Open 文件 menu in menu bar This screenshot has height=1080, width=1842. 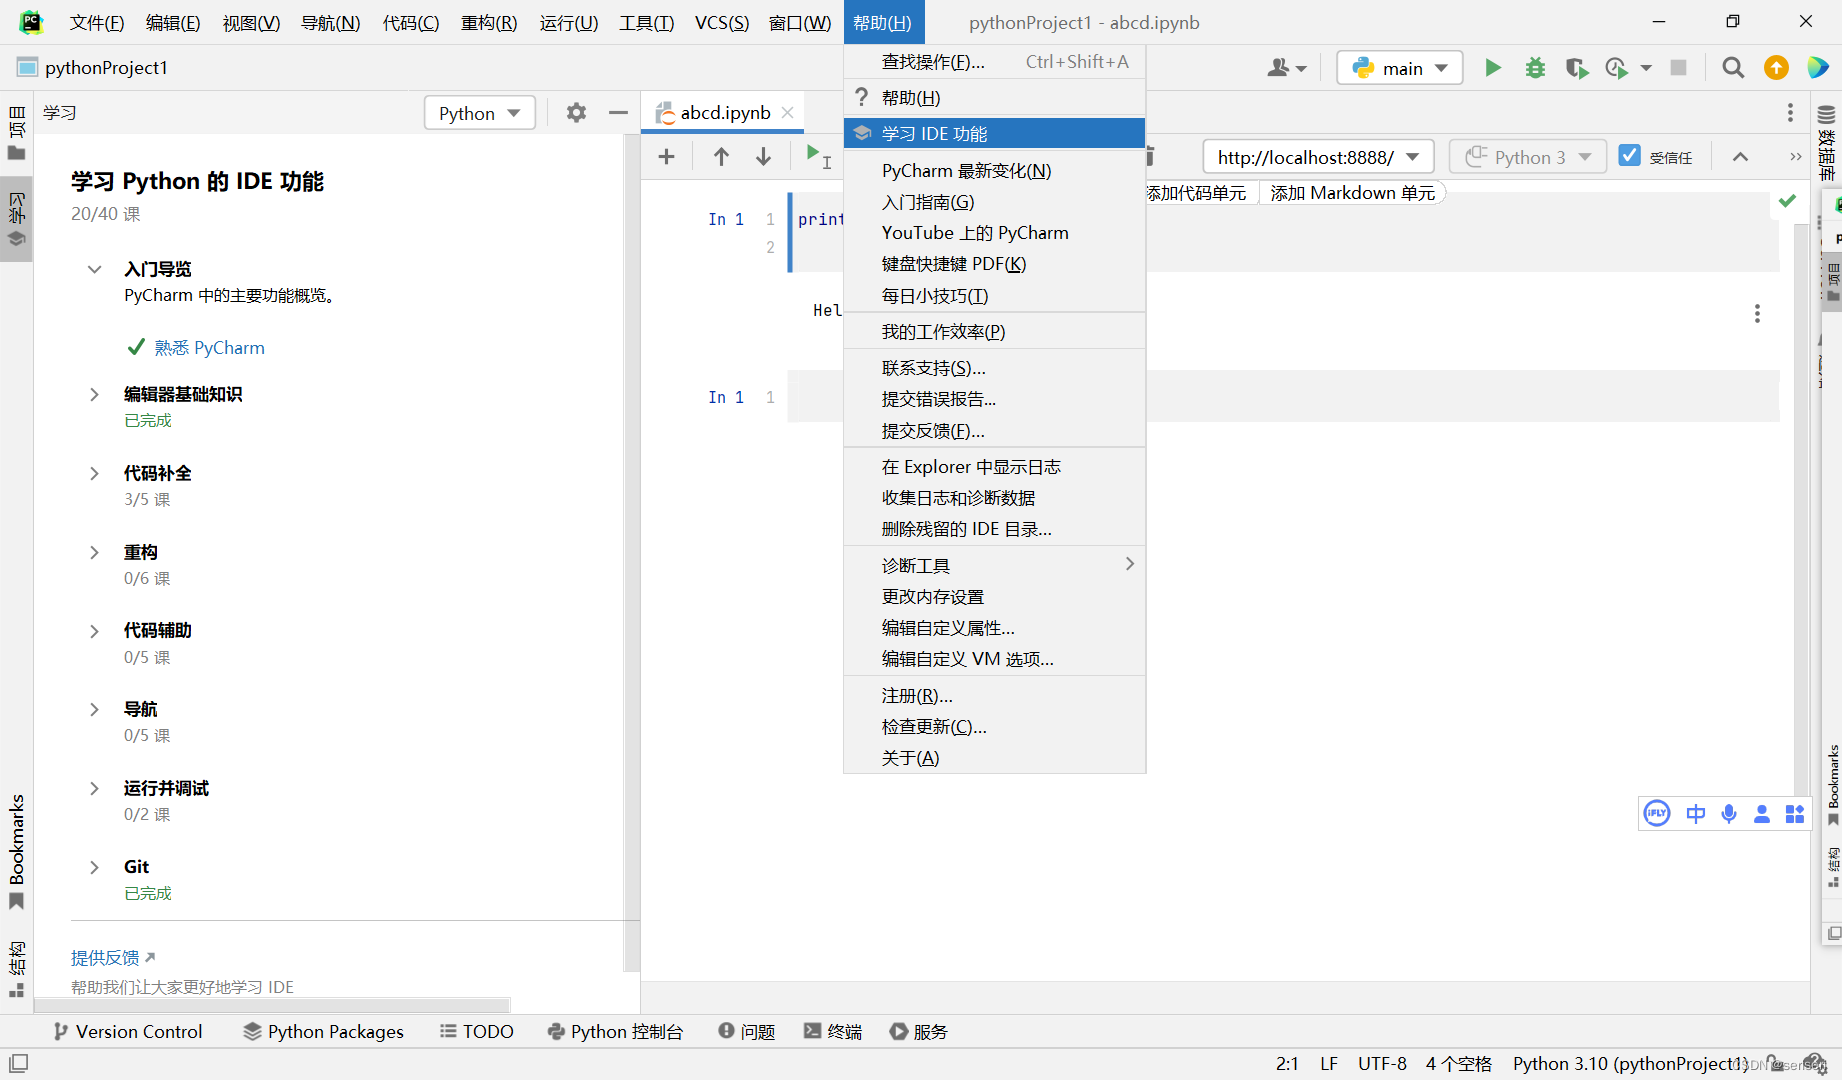click(97, 22)
